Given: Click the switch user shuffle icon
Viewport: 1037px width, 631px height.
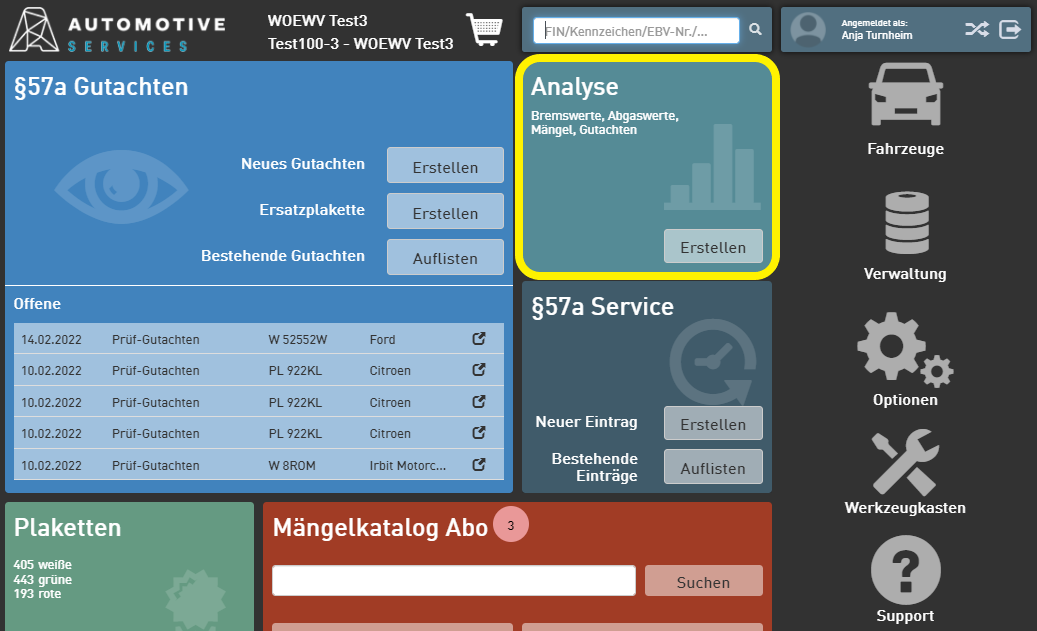Looking at the screenshot, I should tap(977, 29).
